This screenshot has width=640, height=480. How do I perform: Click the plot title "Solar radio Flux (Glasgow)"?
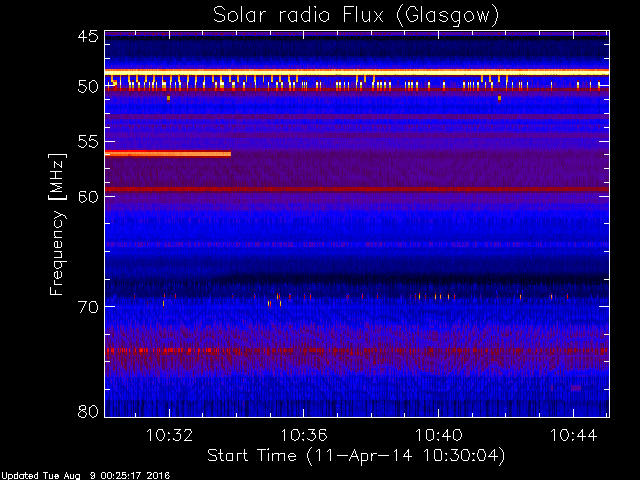pyautogui.click(x=356, y=16)
